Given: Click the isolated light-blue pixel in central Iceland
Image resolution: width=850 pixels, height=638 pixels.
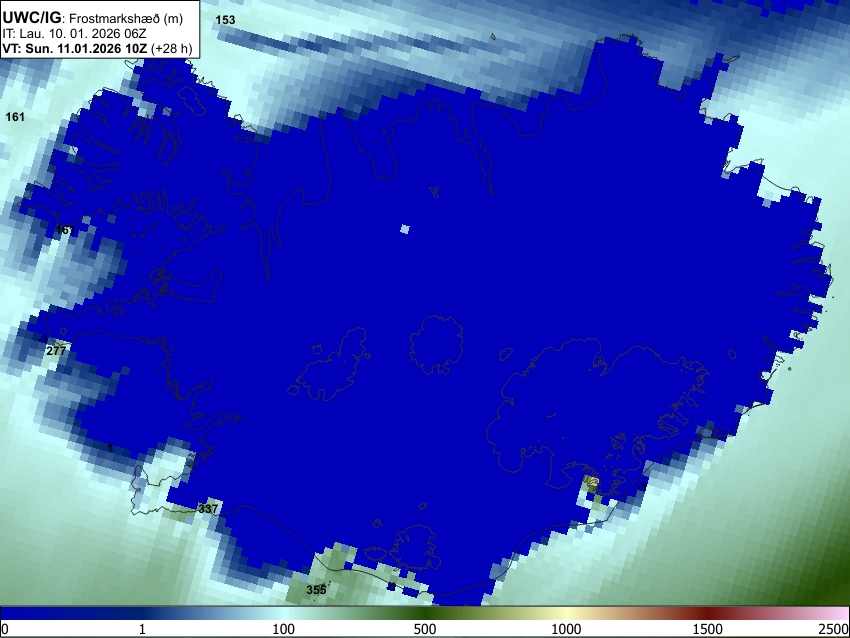Looking at the screenshot, I should point(404,229).
